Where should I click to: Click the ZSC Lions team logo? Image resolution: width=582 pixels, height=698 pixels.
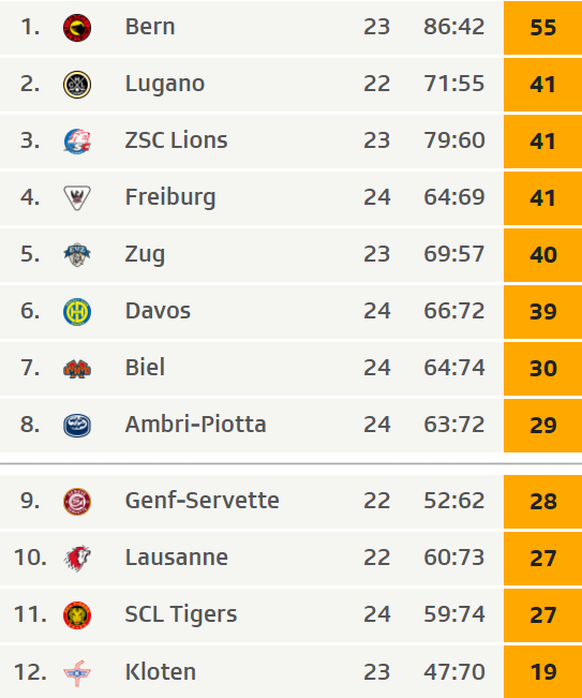(77, 141)
